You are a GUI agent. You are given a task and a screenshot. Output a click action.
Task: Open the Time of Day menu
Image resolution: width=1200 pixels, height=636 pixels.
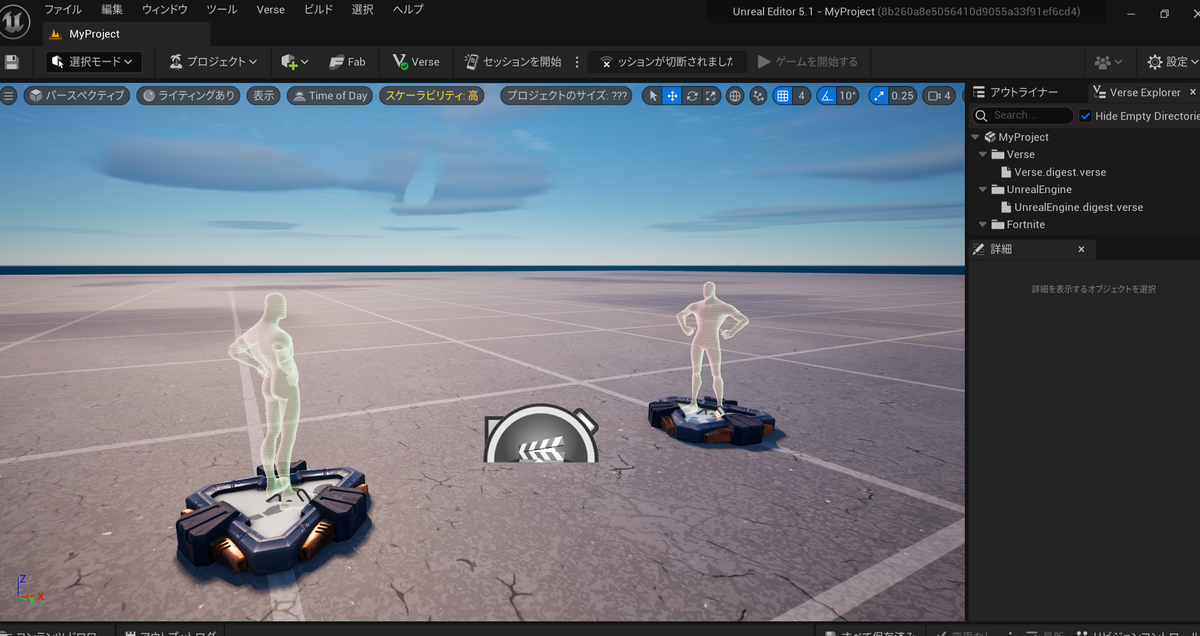tap(329, 96)
